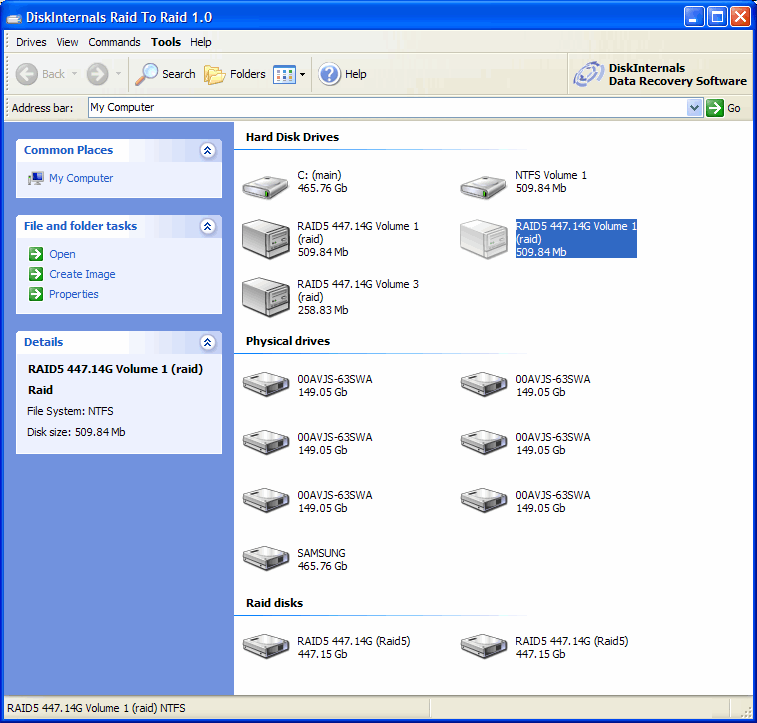Click the status bar text RAID5 Volume 1 NTFS

pos(96,708)
